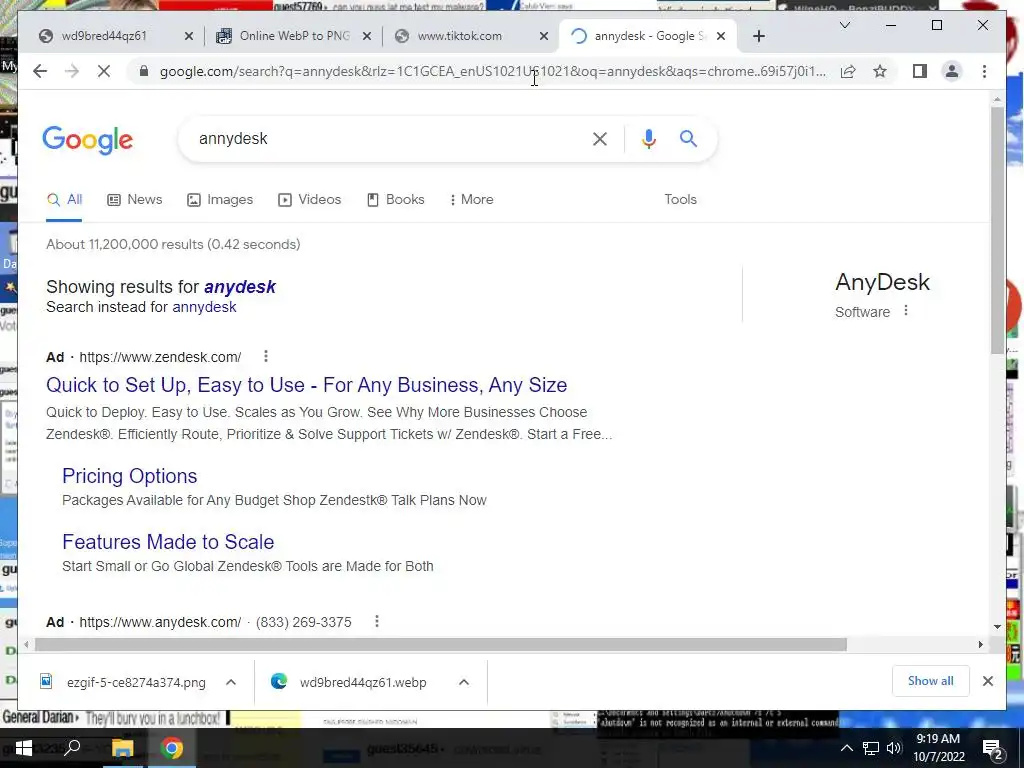1024x768 pixels.
Task: Open the notification center
Action: (x=993, y=748)
